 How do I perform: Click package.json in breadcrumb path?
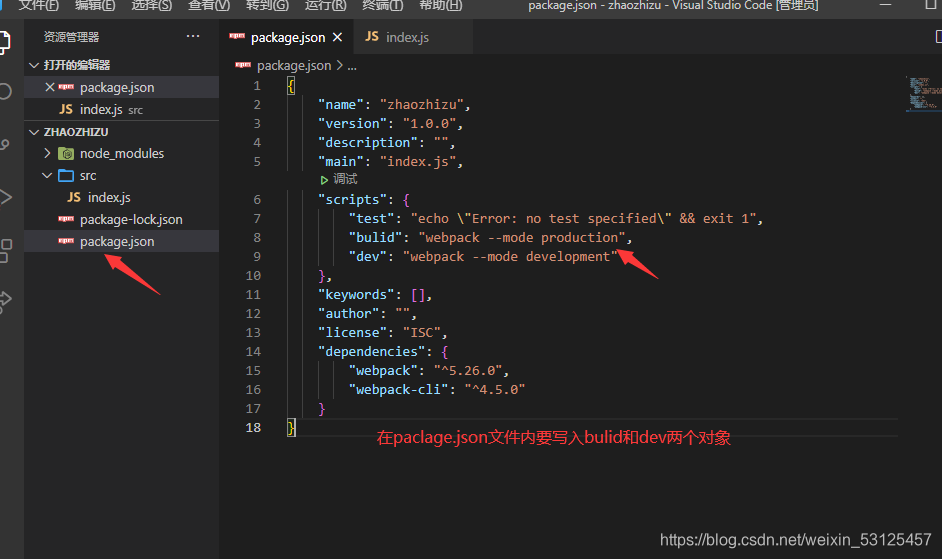(x=294, y=66)
